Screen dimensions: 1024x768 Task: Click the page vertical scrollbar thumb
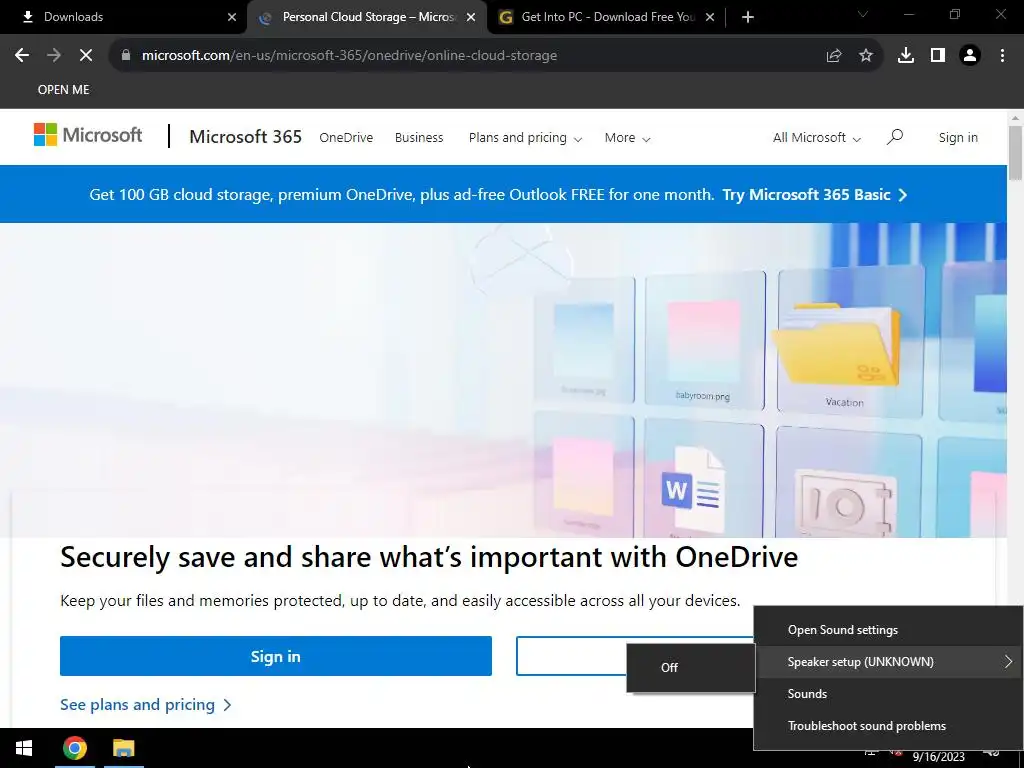[x=1015, y=153]
